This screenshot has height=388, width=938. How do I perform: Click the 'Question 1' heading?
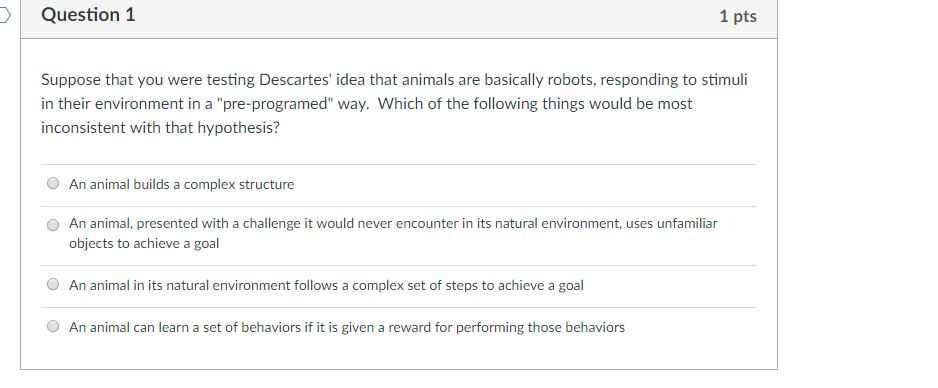coord(88,15)
